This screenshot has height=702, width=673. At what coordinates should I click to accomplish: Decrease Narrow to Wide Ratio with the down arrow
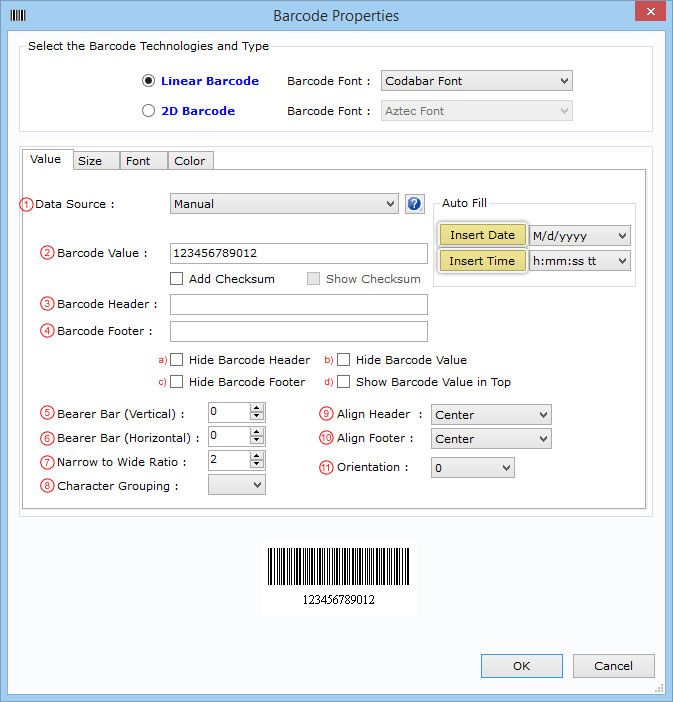[257, 464]
